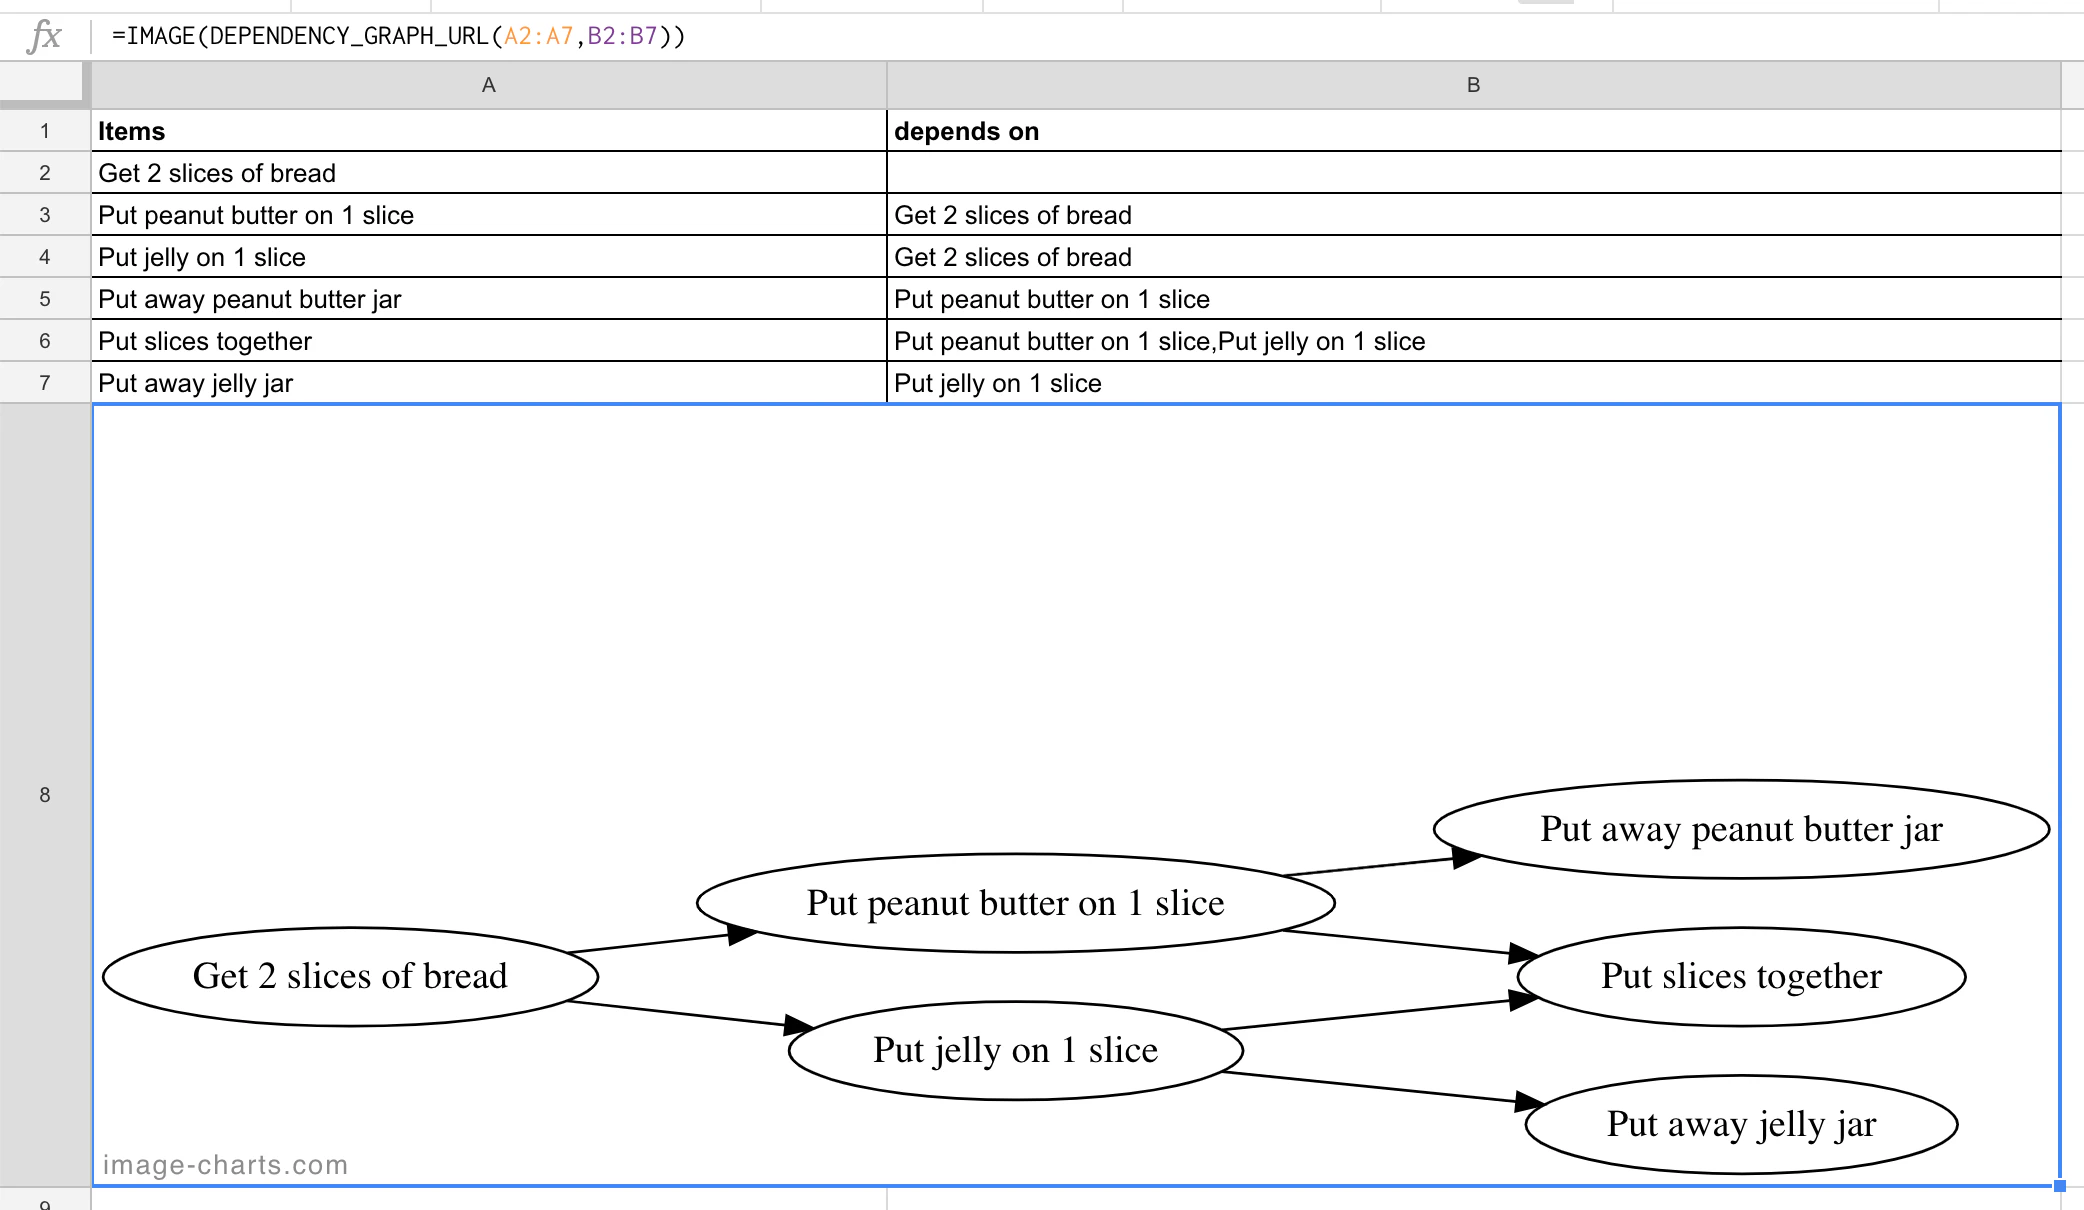The height and width of the screenshot is (1210, 2084).
Task: Click the Put peanut butter on 1 slice node
Action: [1015, 903]
